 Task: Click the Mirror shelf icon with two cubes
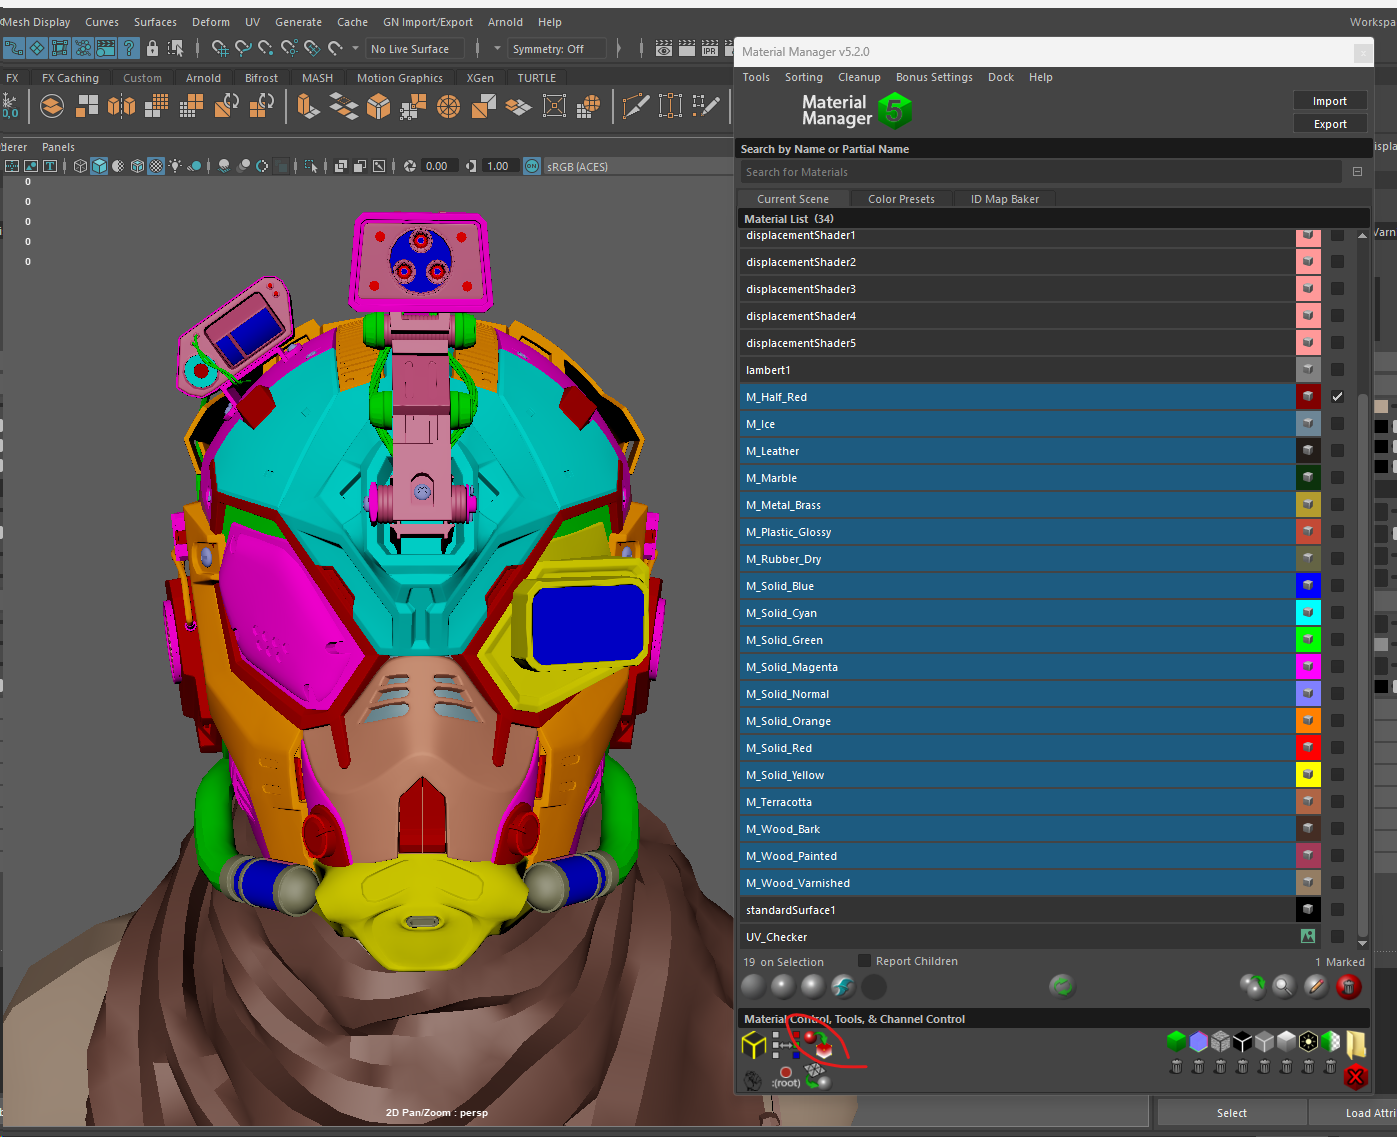pos(121,105)
